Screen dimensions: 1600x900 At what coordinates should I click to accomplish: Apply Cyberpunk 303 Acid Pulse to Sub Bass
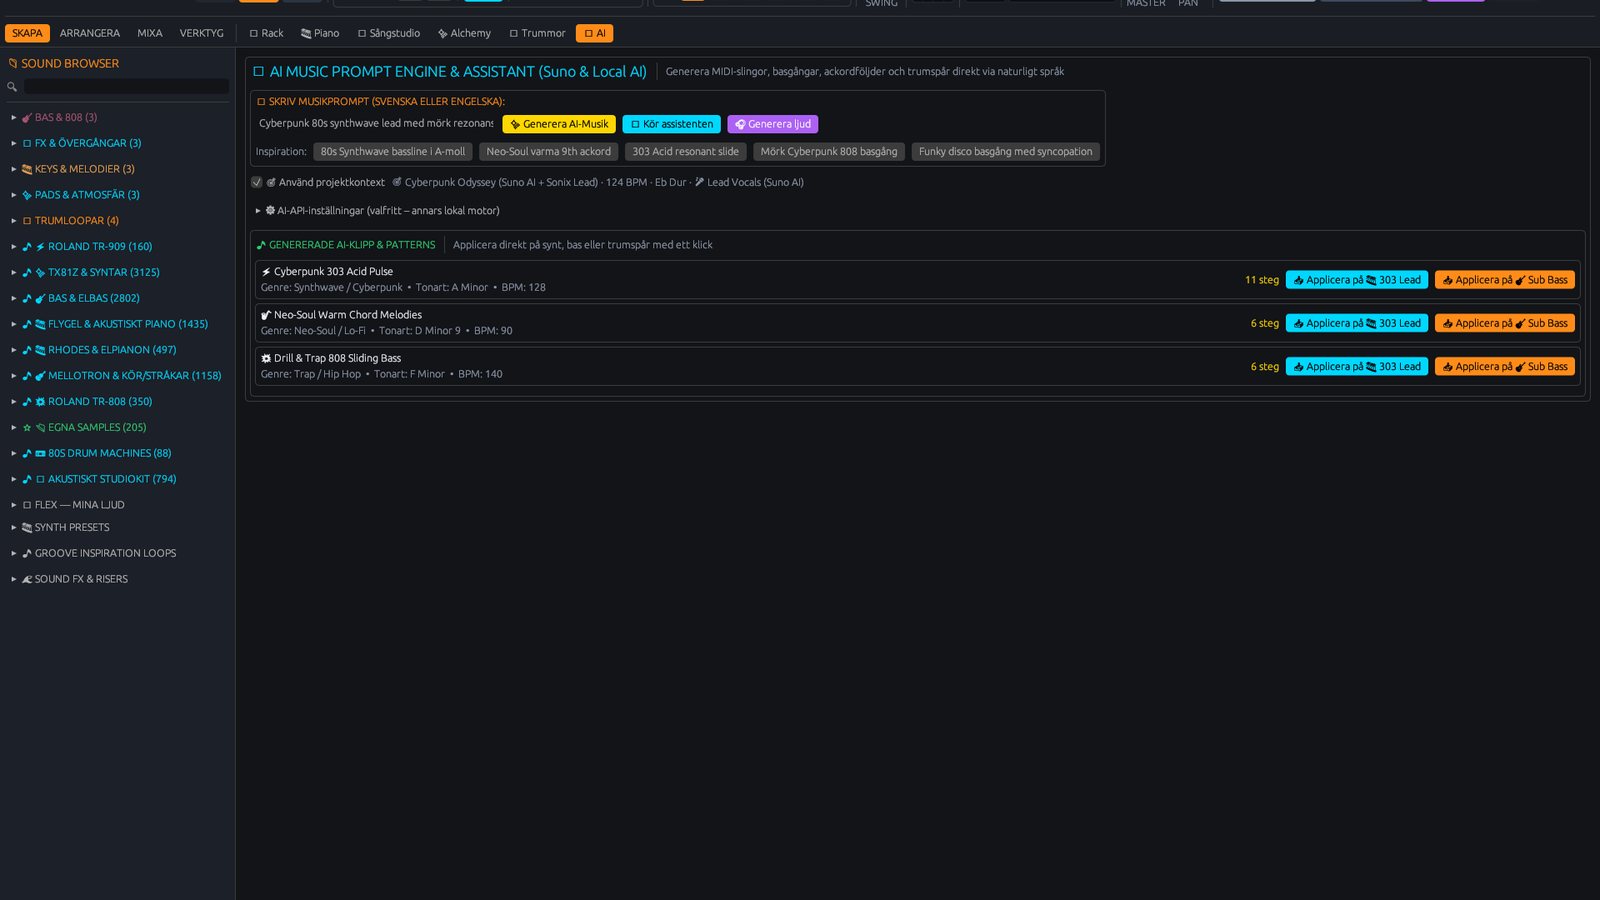(x=1505, y=280)
